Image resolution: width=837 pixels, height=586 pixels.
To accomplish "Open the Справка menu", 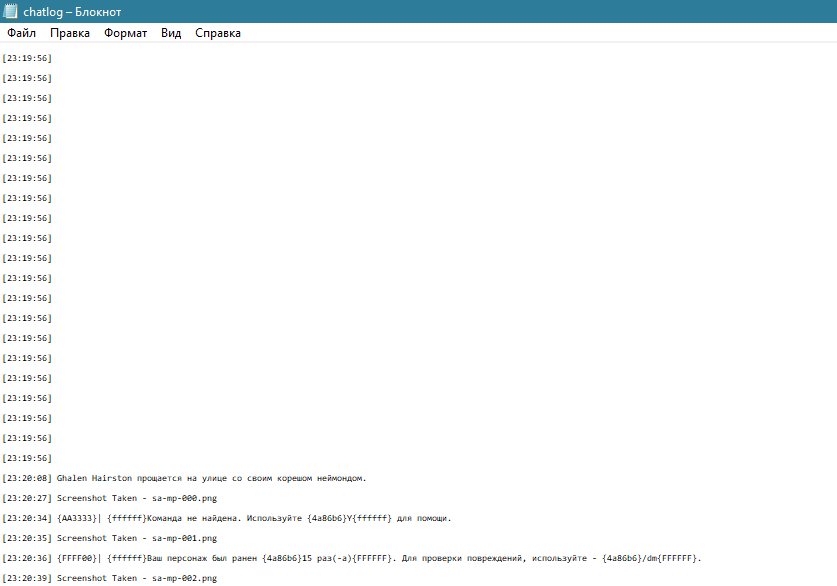I will click(218, 33).
